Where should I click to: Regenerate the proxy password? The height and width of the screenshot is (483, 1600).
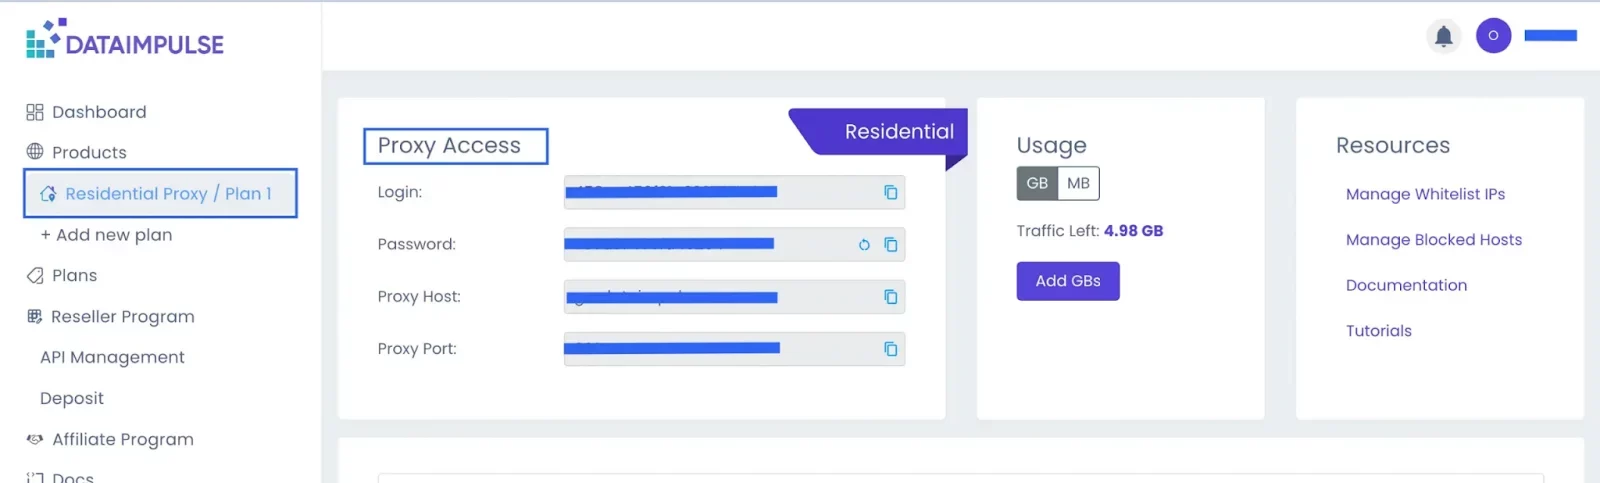864,244
